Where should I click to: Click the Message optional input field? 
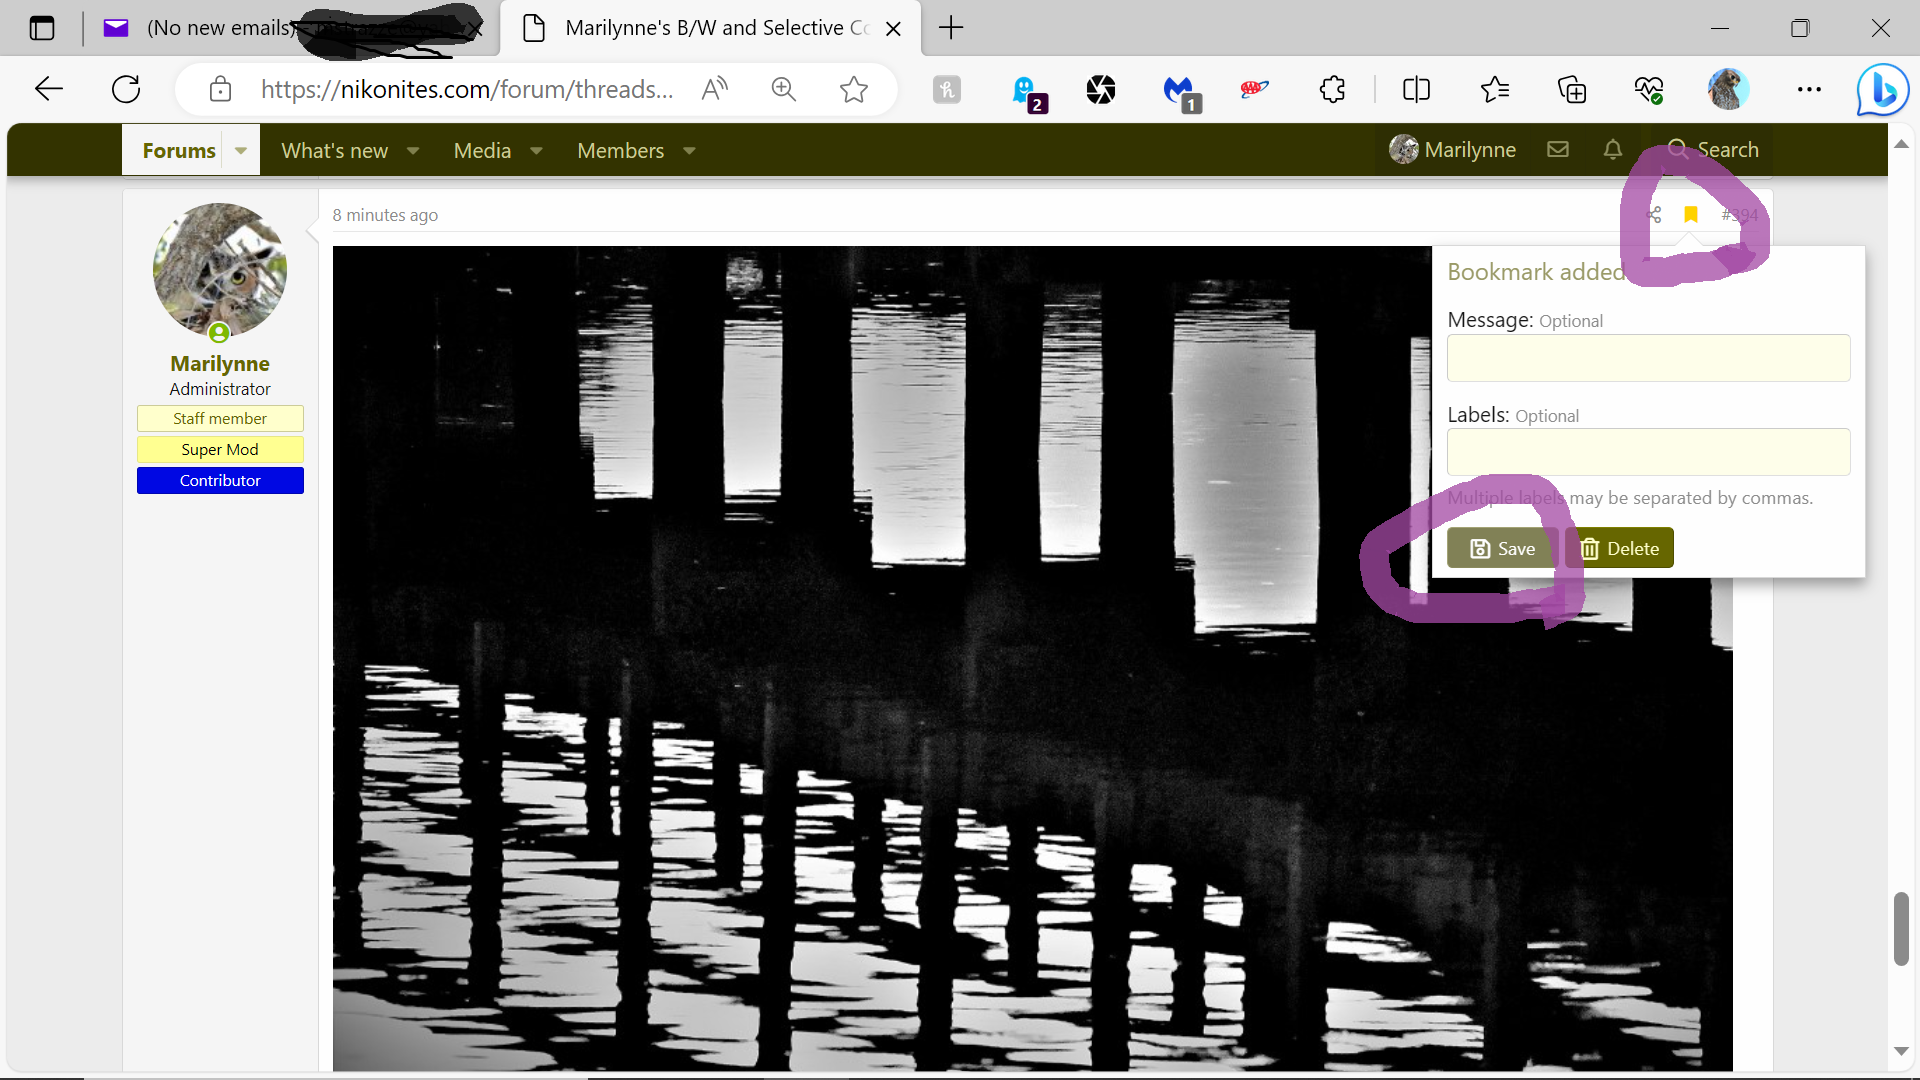pos(1648,358)
